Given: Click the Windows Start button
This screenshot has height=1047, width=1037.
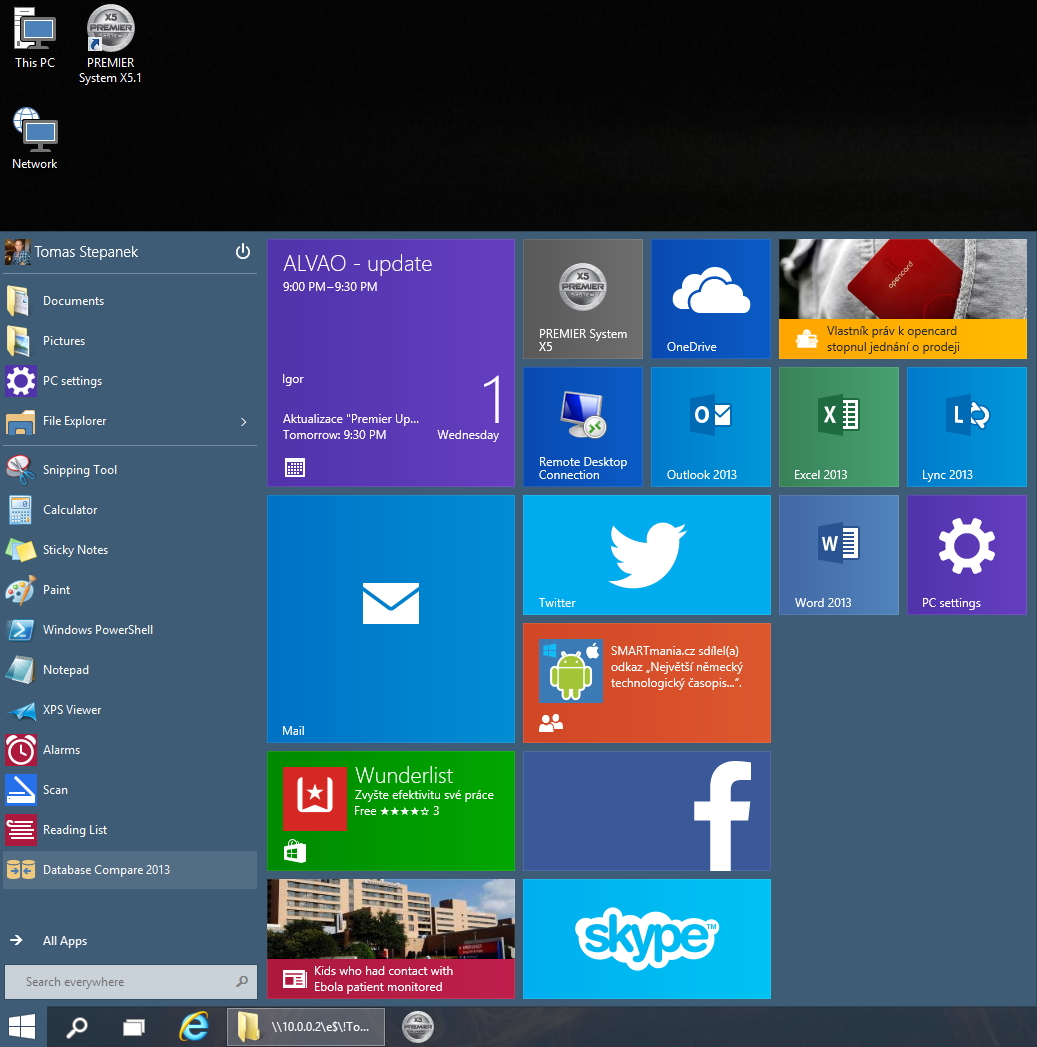Looking at the screenshot, I should click(x=23, y=1027).
